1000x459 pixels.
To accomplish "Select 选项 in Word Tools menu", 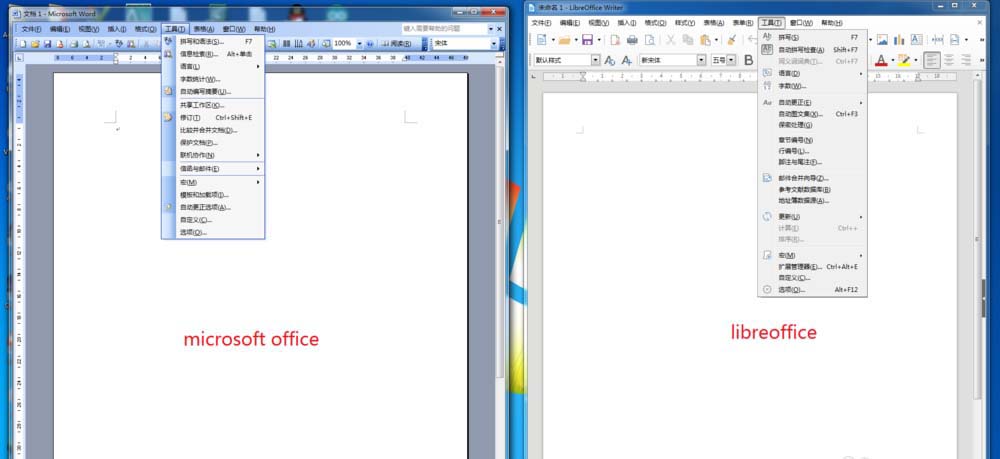I will point(213,233).
